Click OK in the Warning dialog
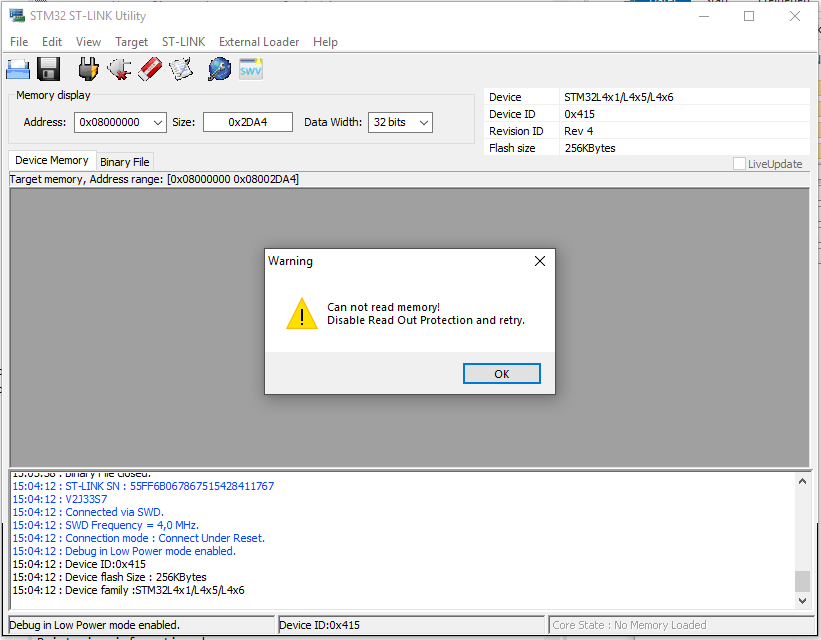 click(502, 374)
